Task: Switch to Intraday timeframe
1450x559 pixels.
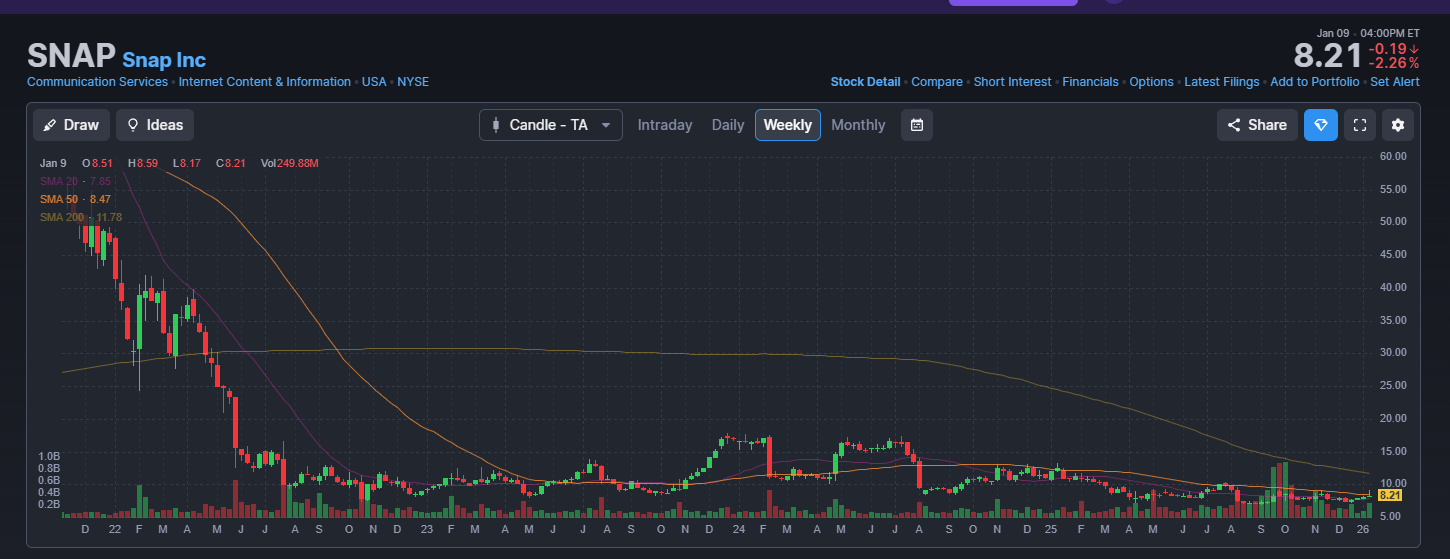Action: pos(665,125)
